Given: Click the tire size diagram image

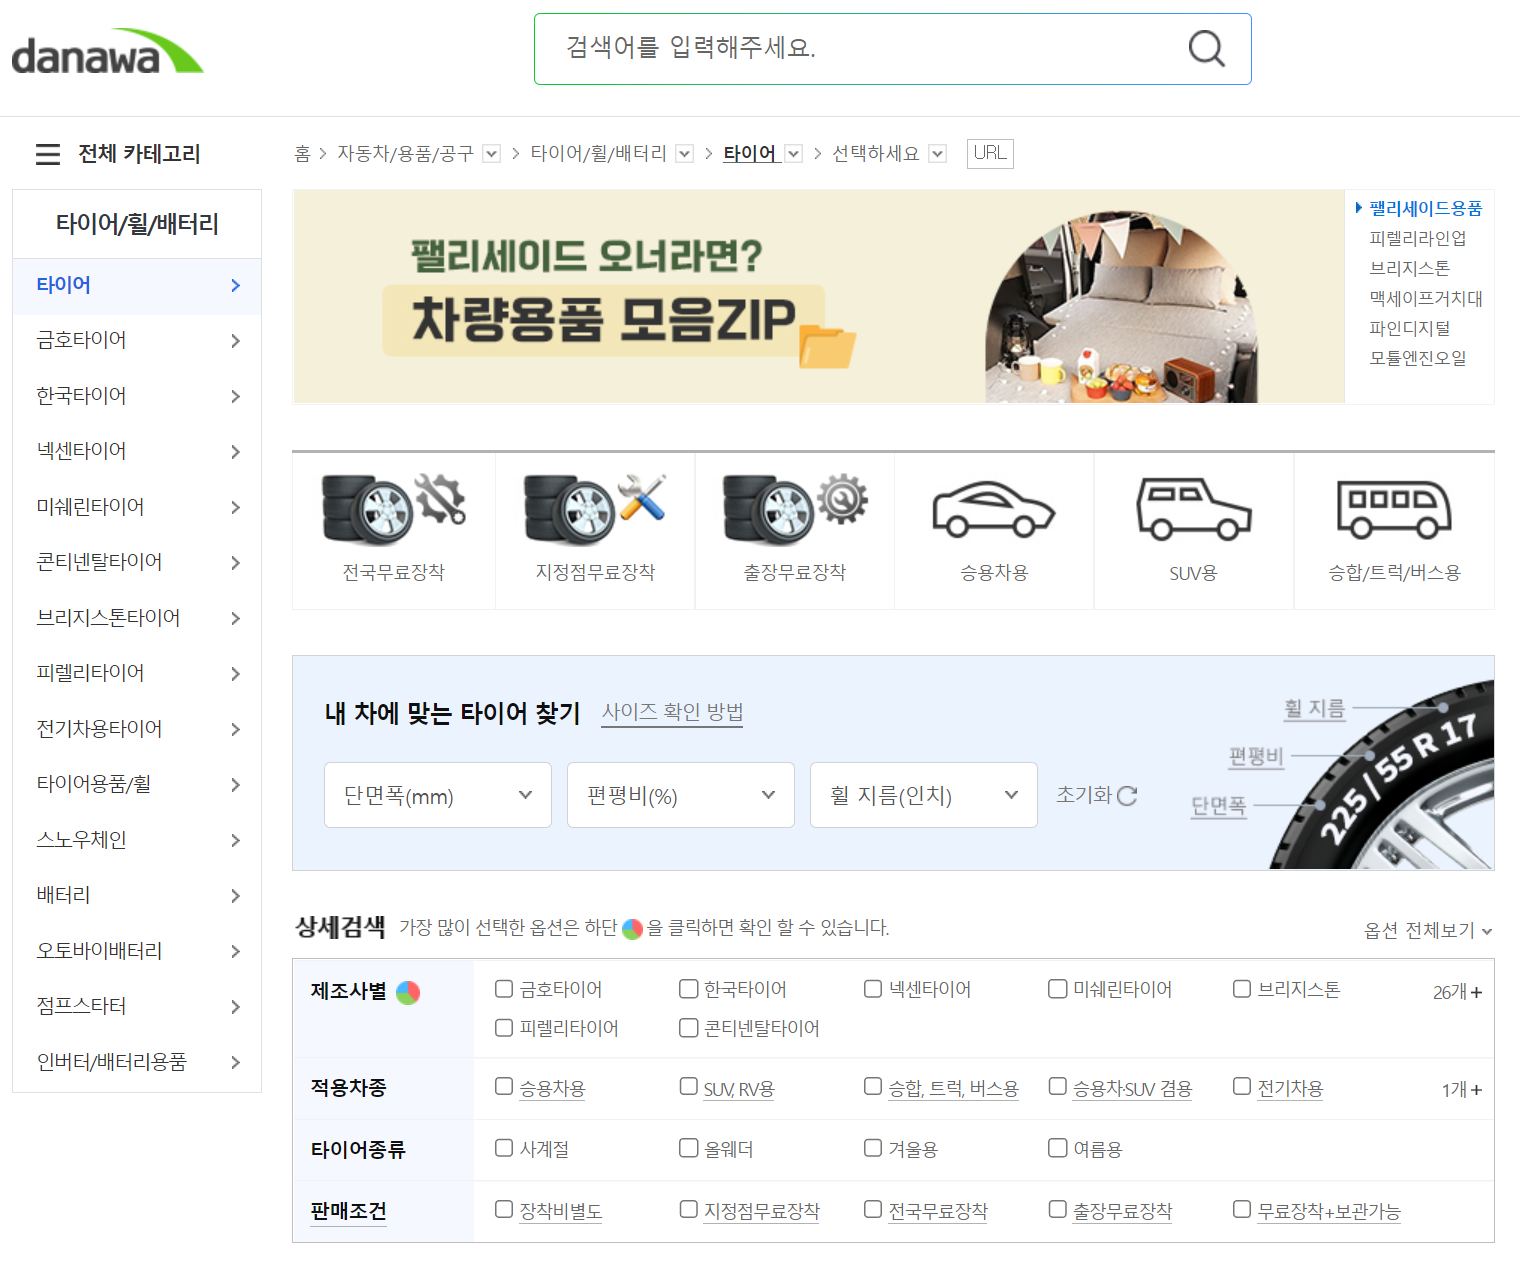Looking at the screenshot, I should (x=1381, y=774).
